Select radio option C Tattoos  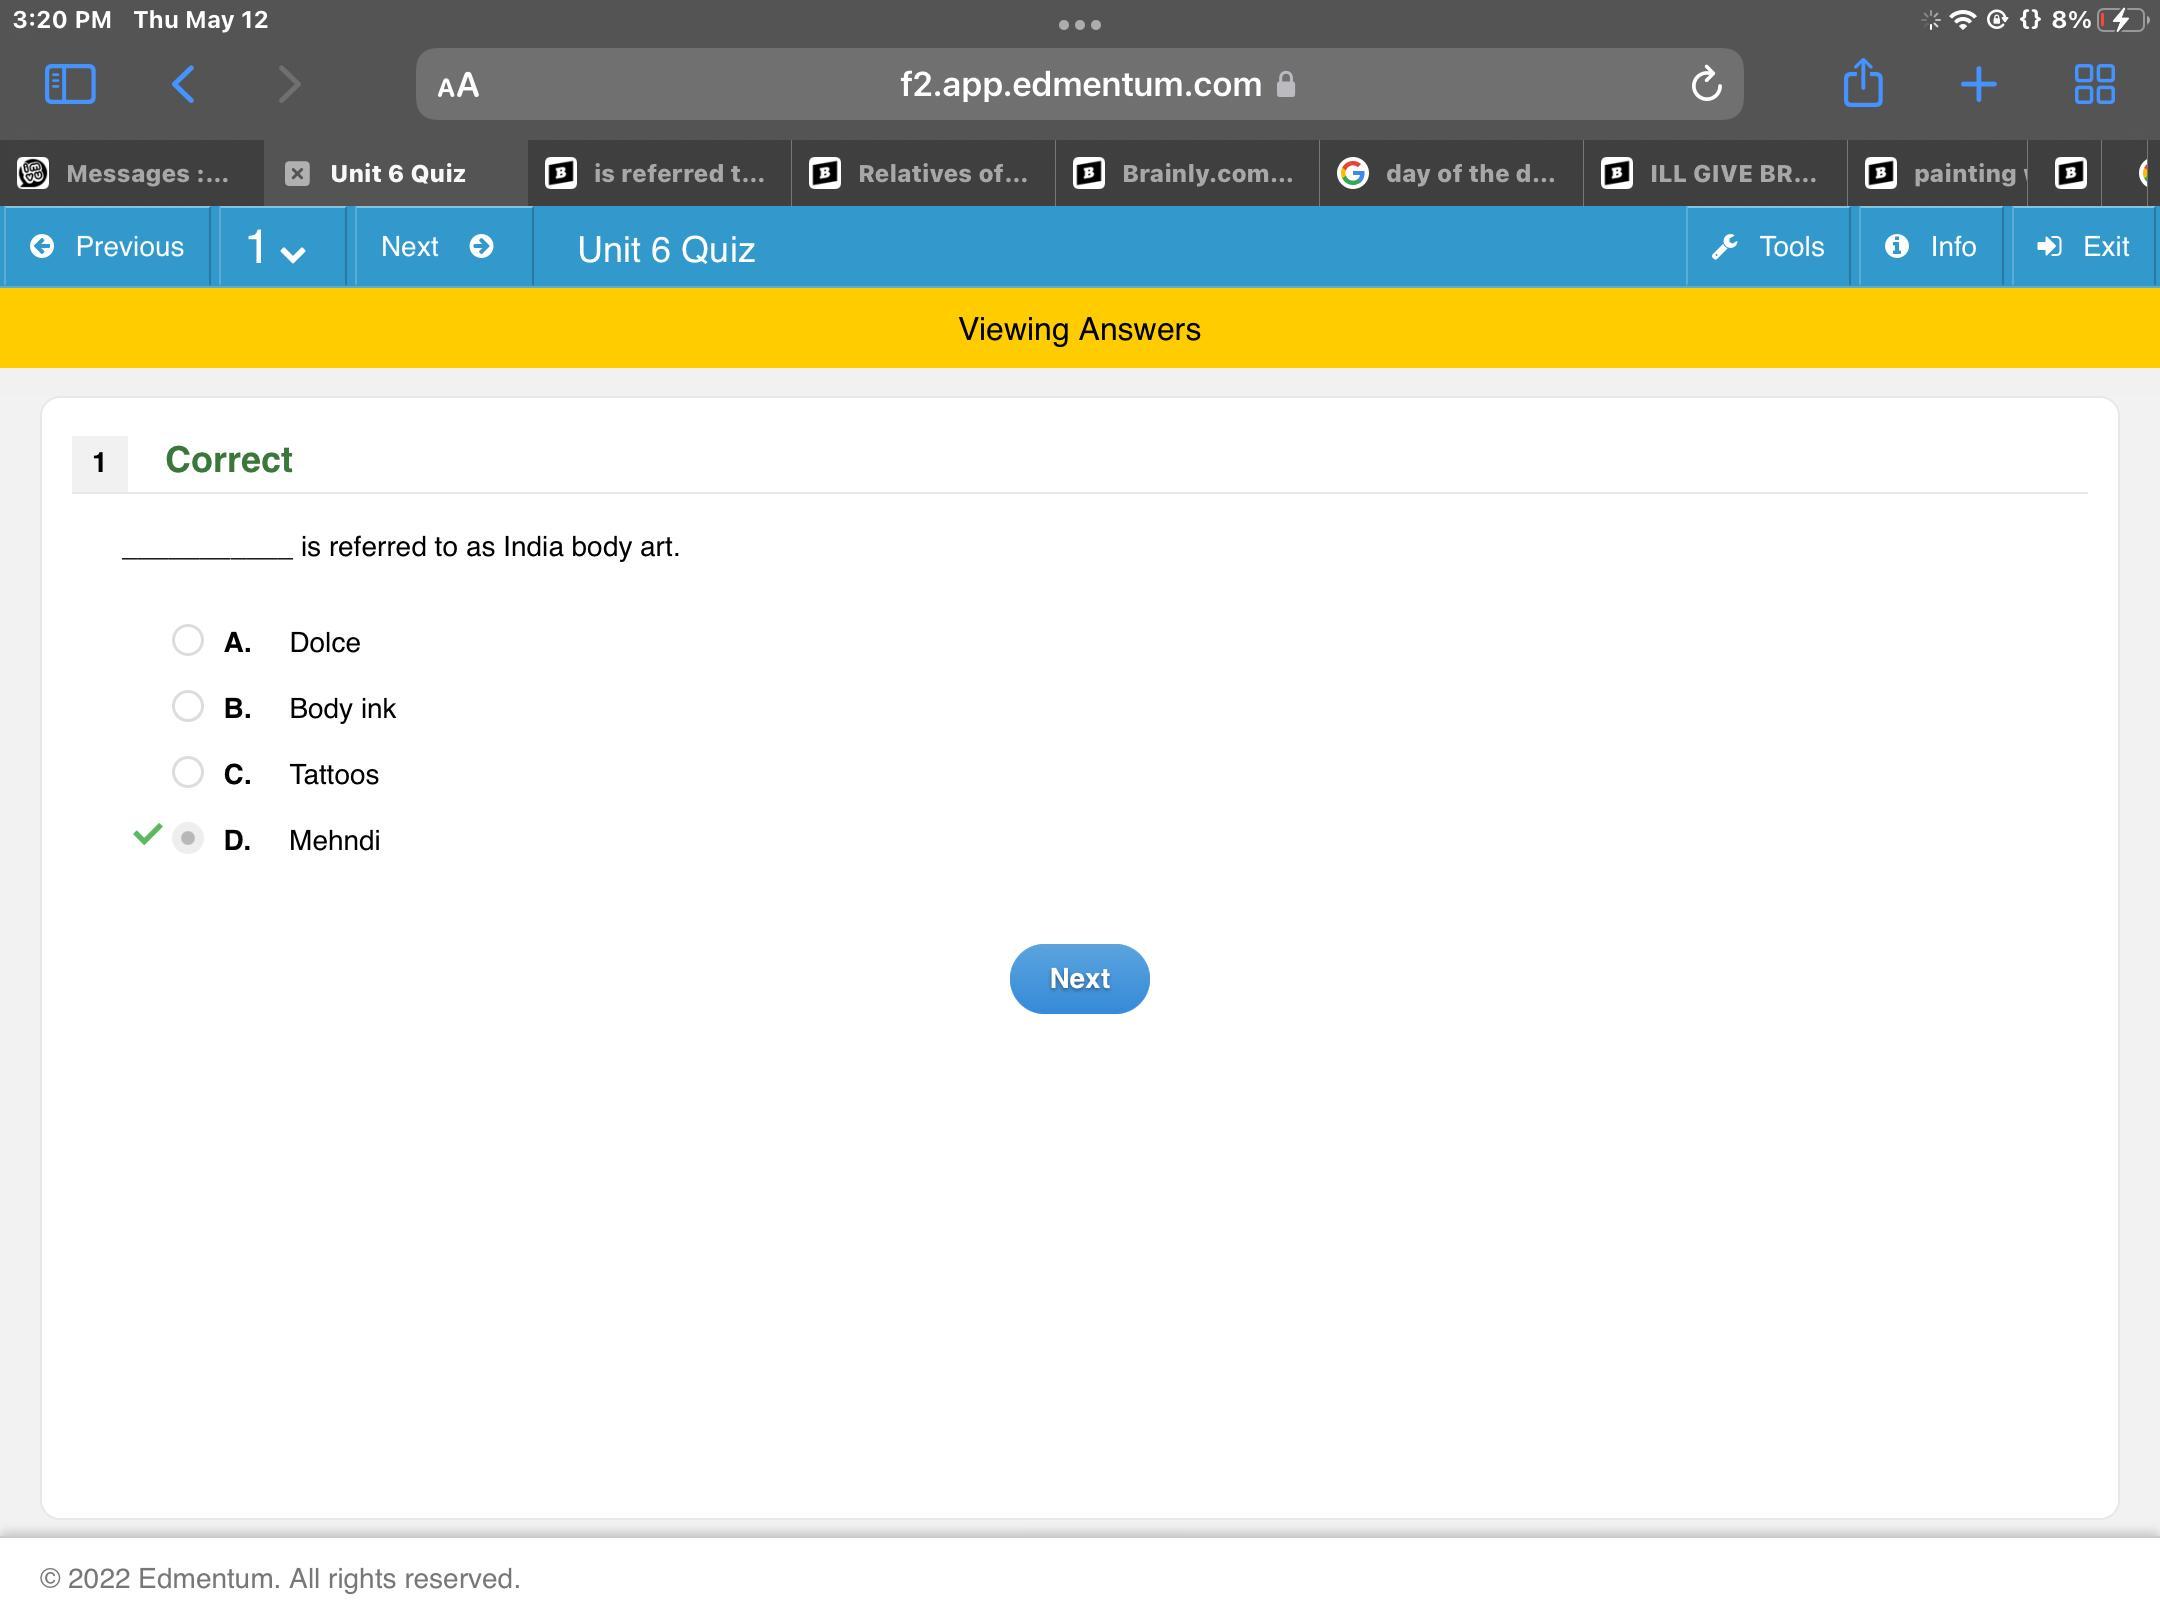[x=188, y=772]
